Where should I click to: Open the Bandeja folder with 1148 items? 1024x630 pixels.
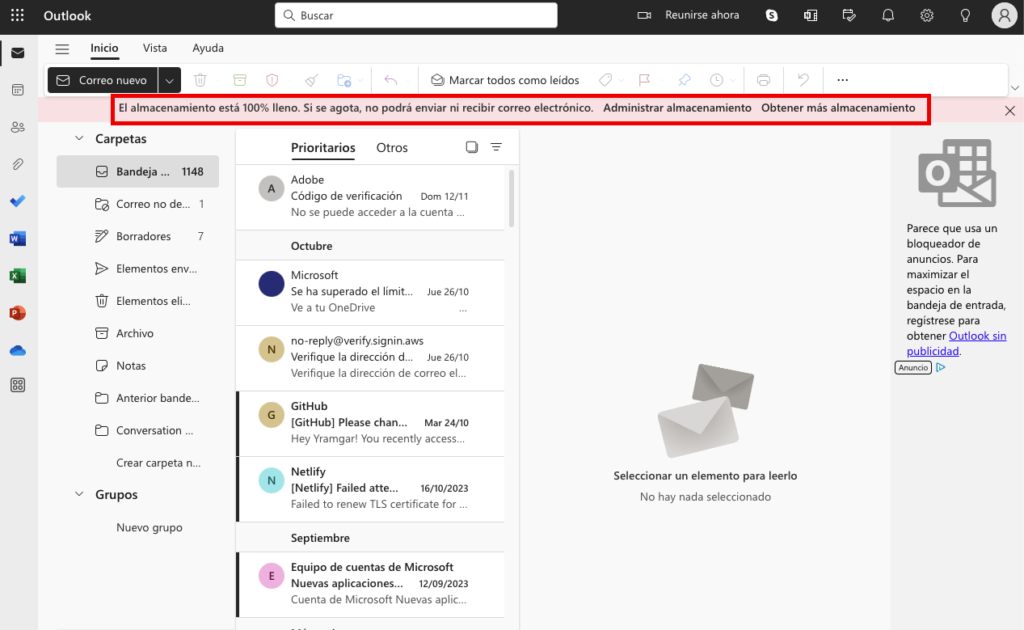coord(138,172)
